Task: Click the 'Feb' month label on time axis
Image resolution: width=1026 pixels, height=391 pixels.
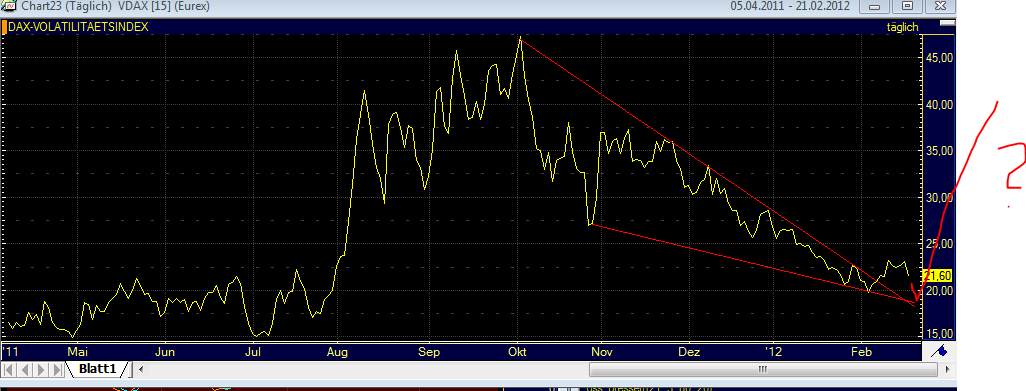Action: (x=861, y=351)
